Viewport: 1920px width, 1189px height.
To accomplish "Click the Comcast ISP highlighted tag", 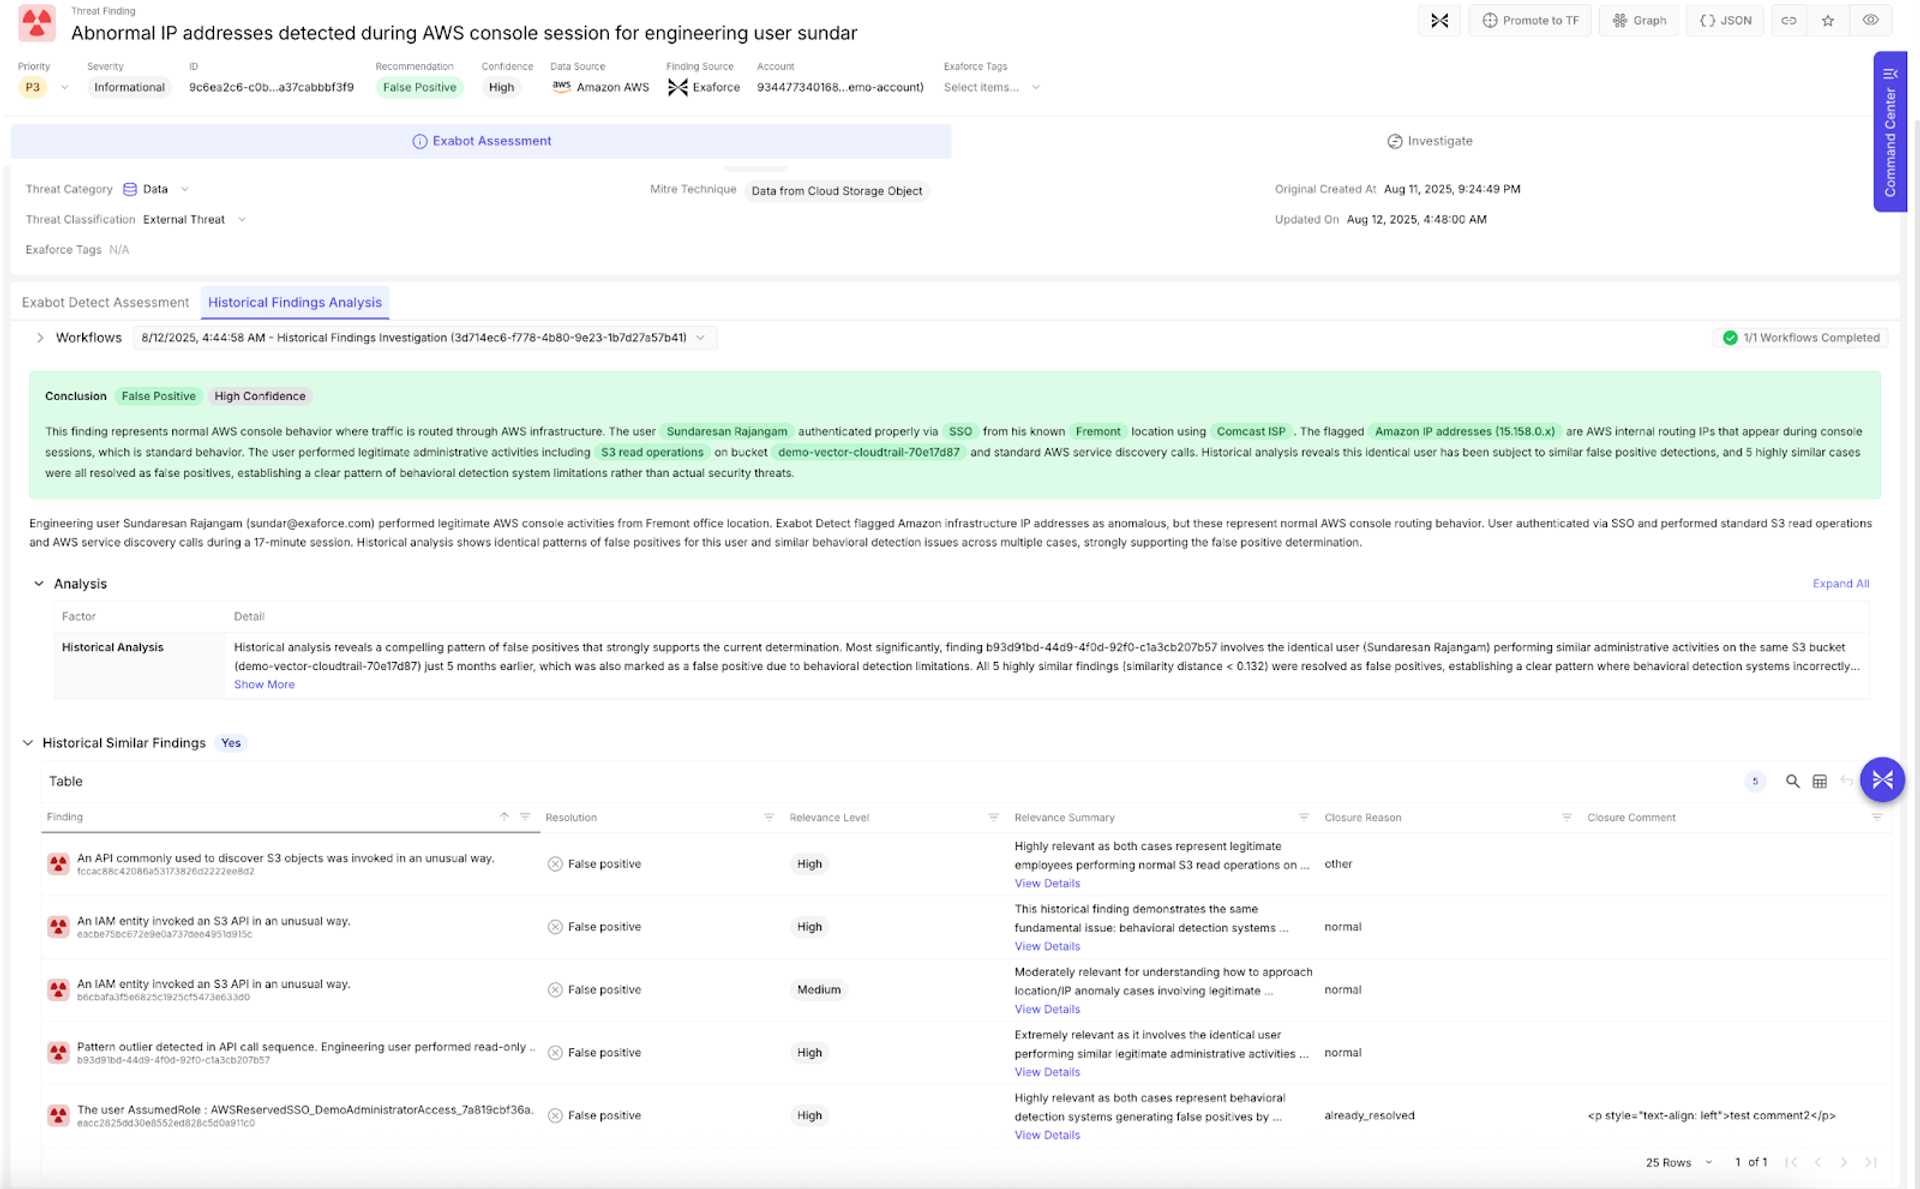I will 1251,432.
